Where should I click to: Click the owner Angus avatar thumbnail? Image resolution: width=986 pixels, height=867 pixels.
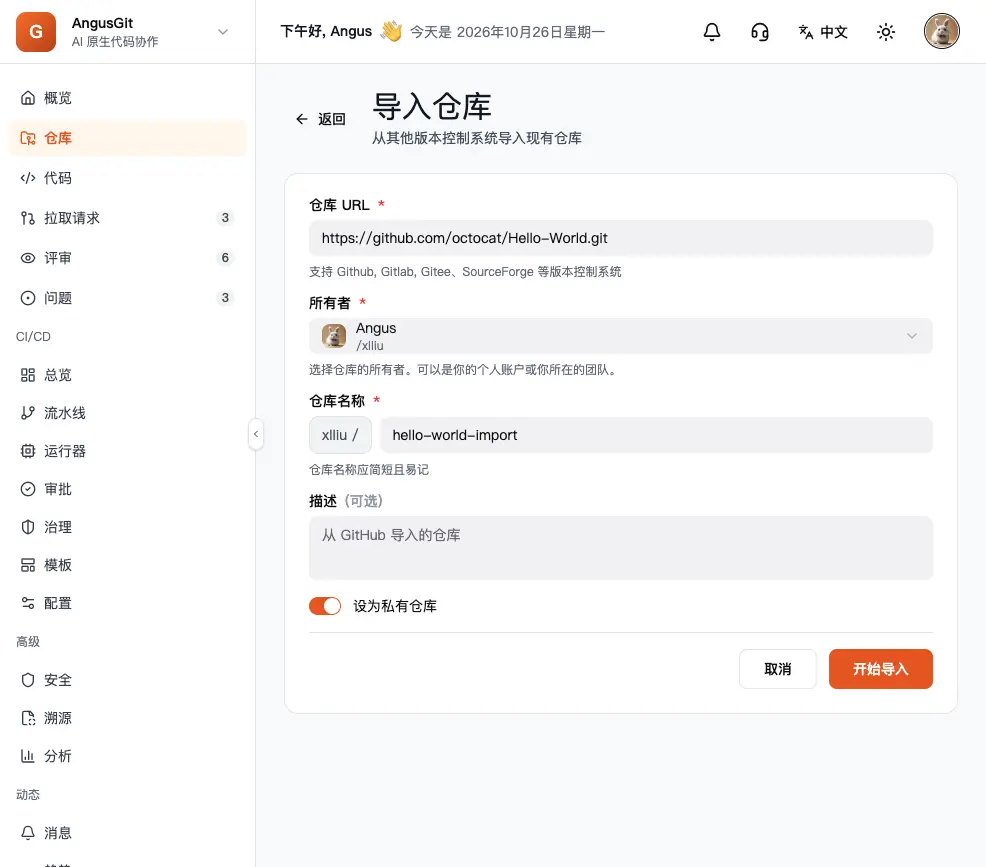pyautogui.click(x=334, y=336)
